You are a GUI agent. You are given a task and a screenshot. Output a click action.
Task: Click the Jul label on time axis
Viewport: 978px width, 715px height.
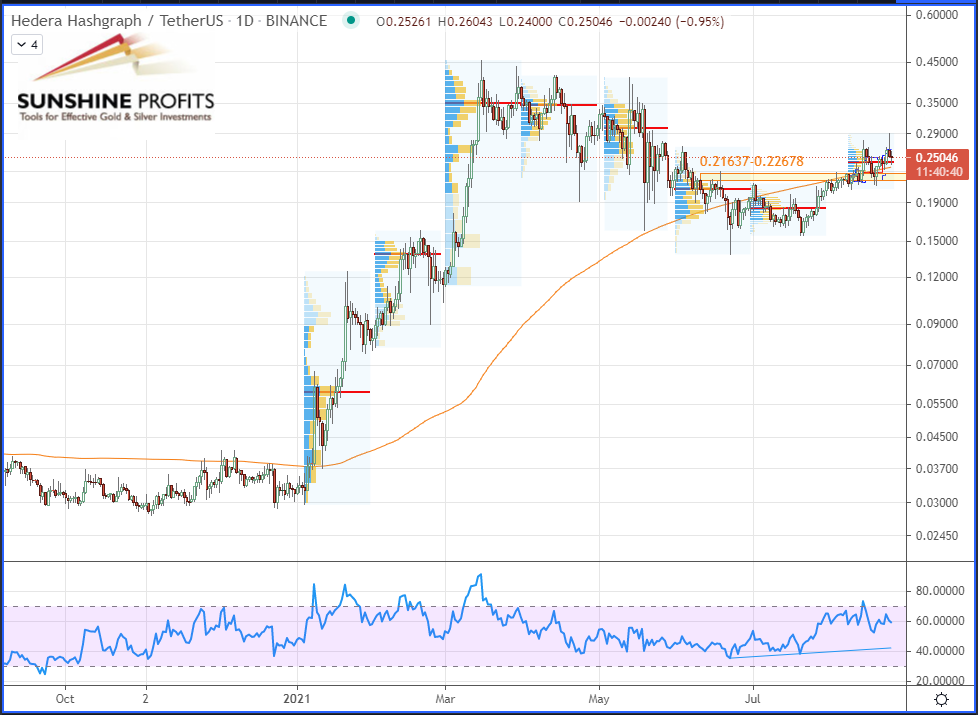753,698
